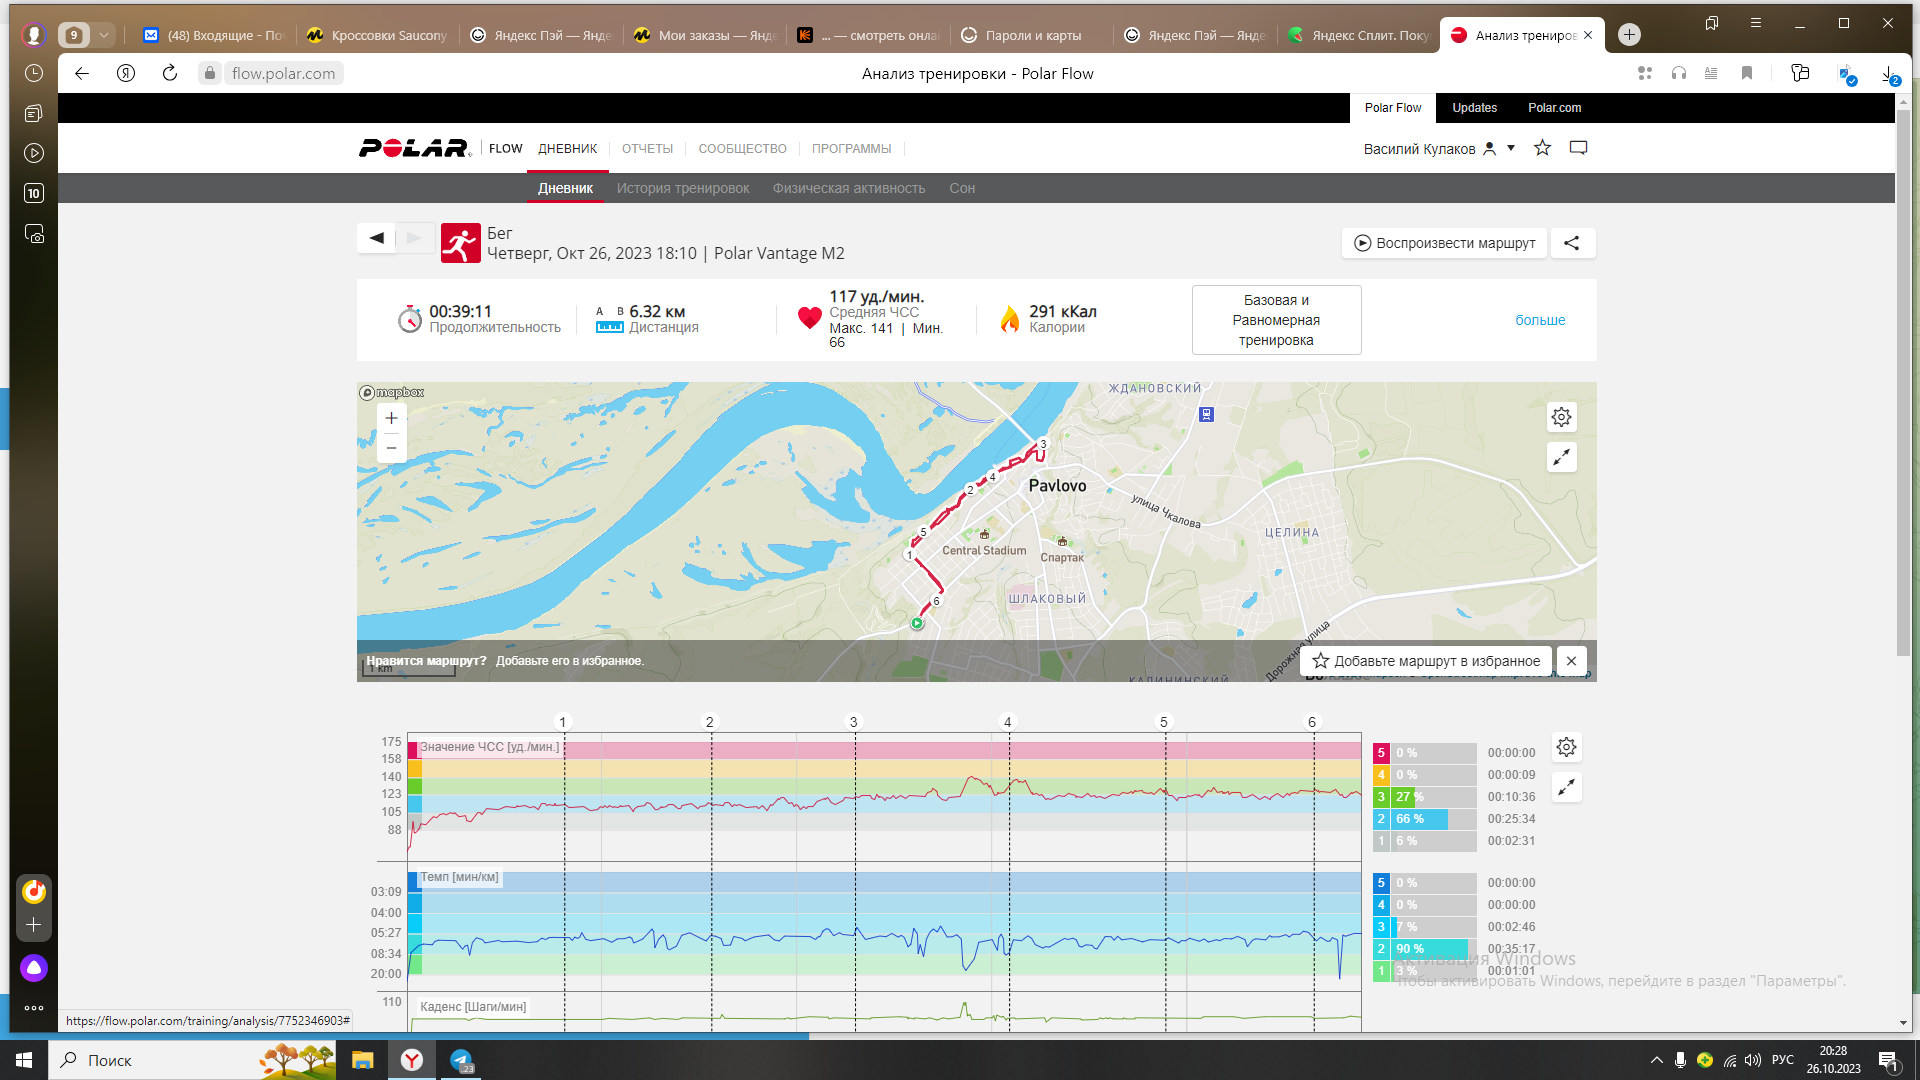Screen dimensions: 1920x1080
Task: Open browser downloads icon
Action: [x=1888, y=74]
